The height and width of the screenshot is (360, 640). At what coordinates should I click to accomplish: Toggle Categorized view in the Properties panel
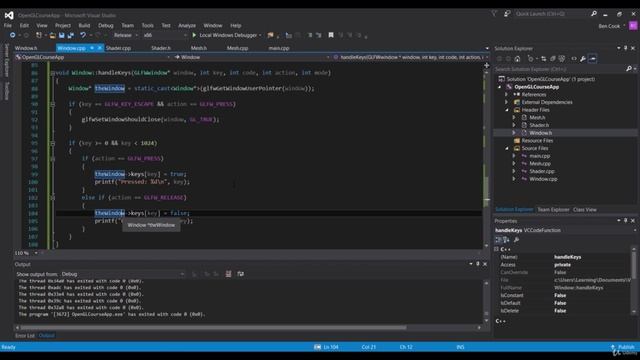[x=498, y=240]
